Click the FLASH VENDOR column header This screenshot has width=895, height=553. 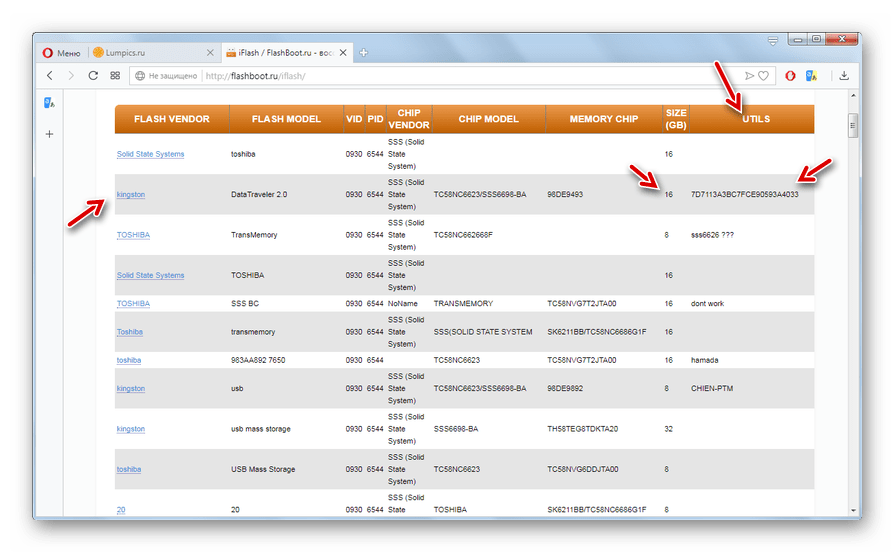click(172, 119)
